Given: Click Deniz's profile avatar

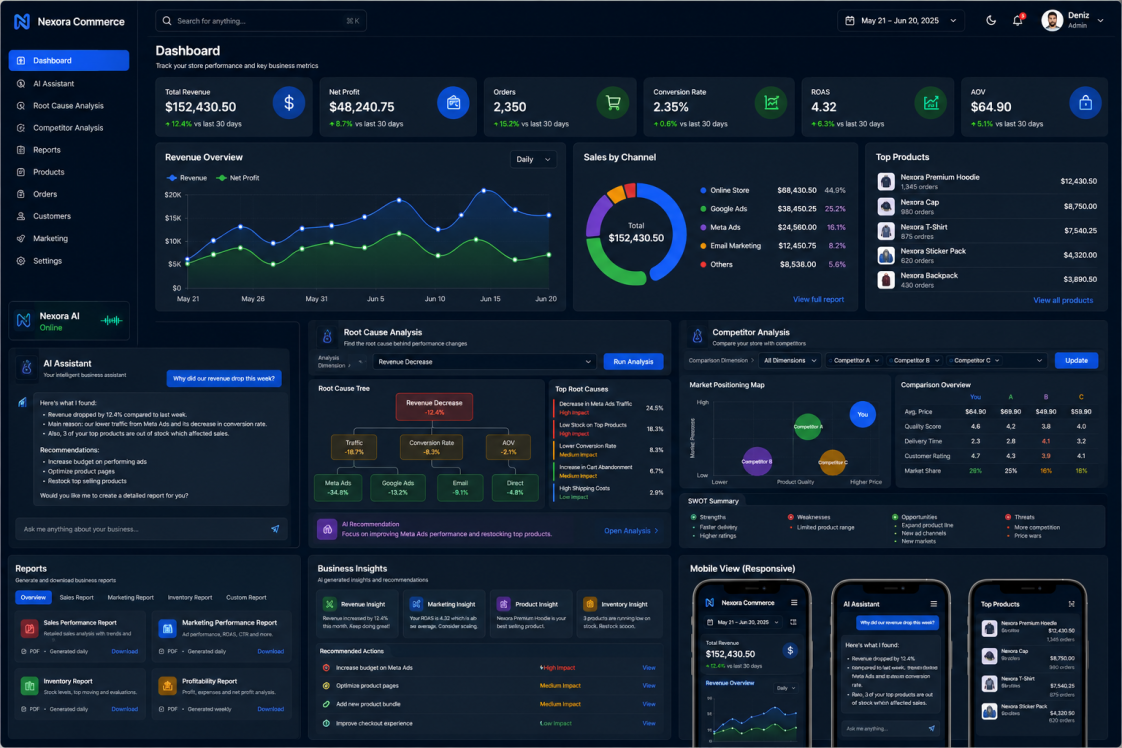Looking at the screenshot, I should 1052,21.
